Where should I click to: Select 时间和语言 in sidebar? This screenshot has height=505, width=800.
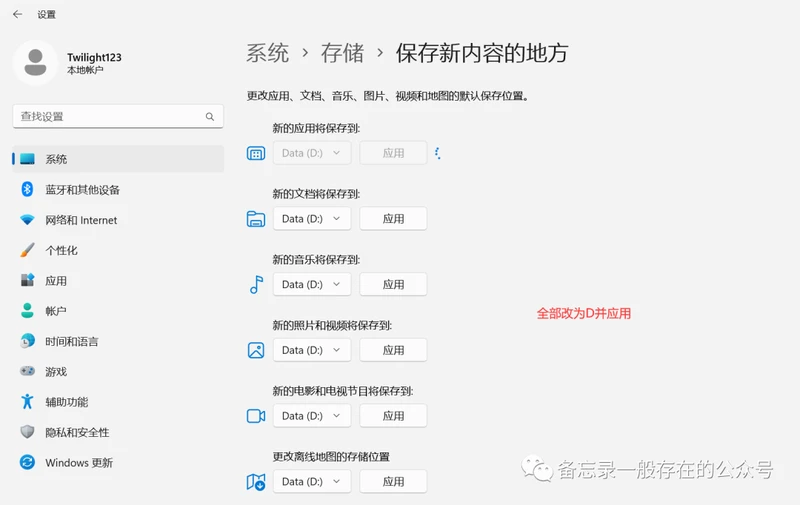pyautogui.click(x=72, y=341)
